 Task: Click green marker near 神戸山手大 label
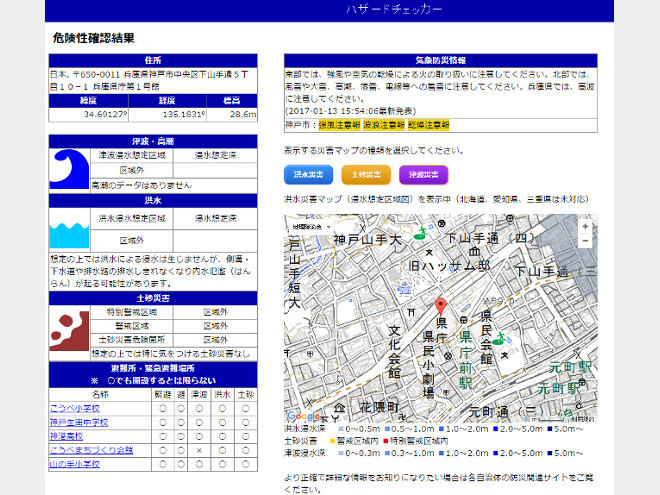tap(419, 233)
